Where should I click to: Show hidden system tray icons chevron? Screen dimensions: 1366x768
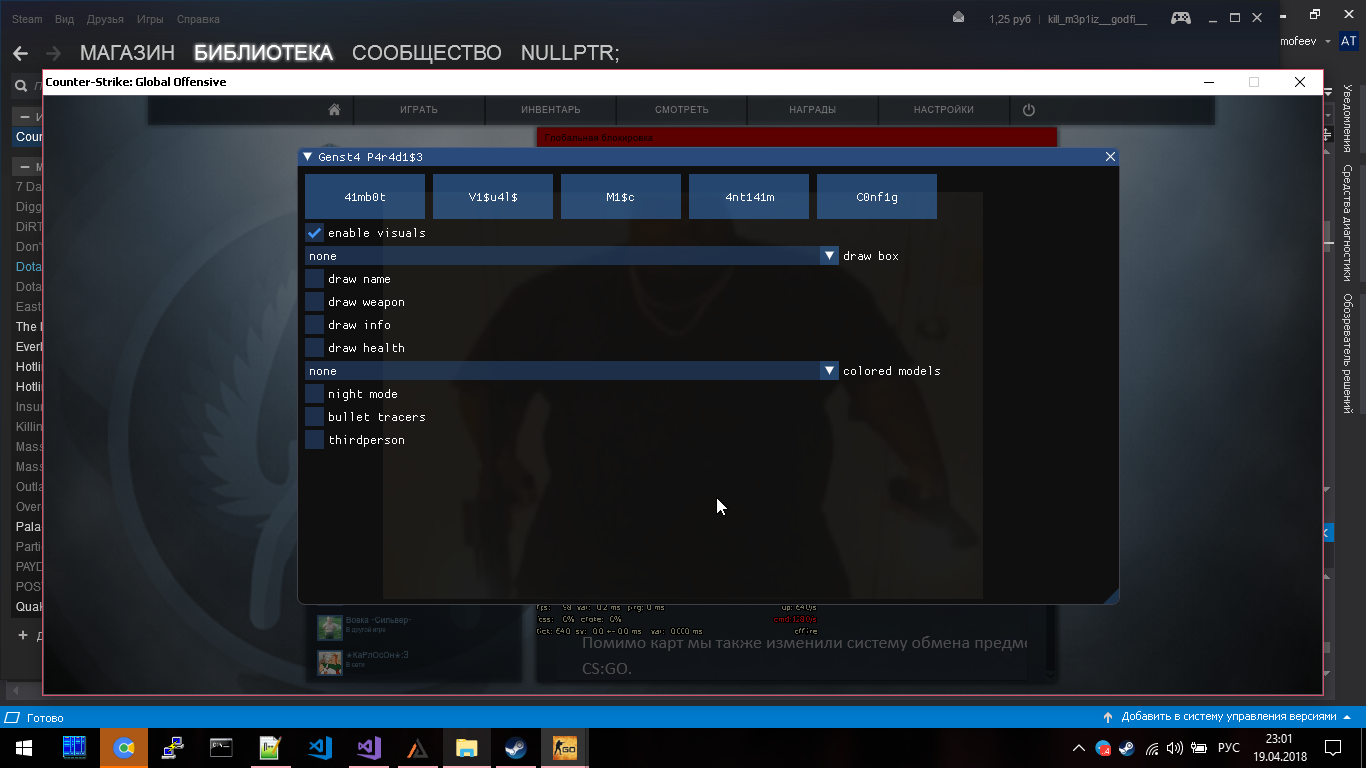coord(1078,748)
